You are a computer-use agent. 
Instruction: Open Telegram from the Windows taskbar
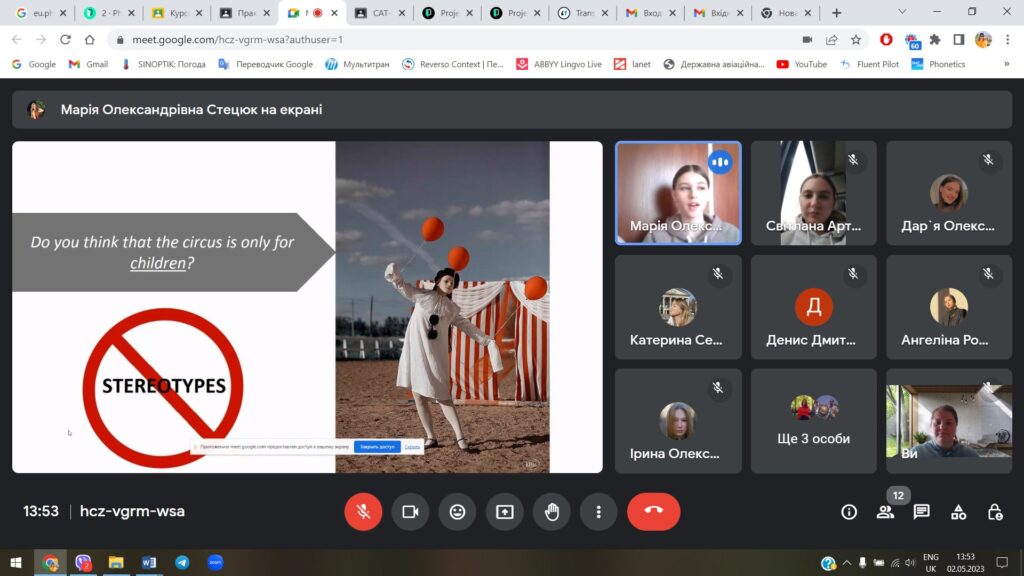182,563
